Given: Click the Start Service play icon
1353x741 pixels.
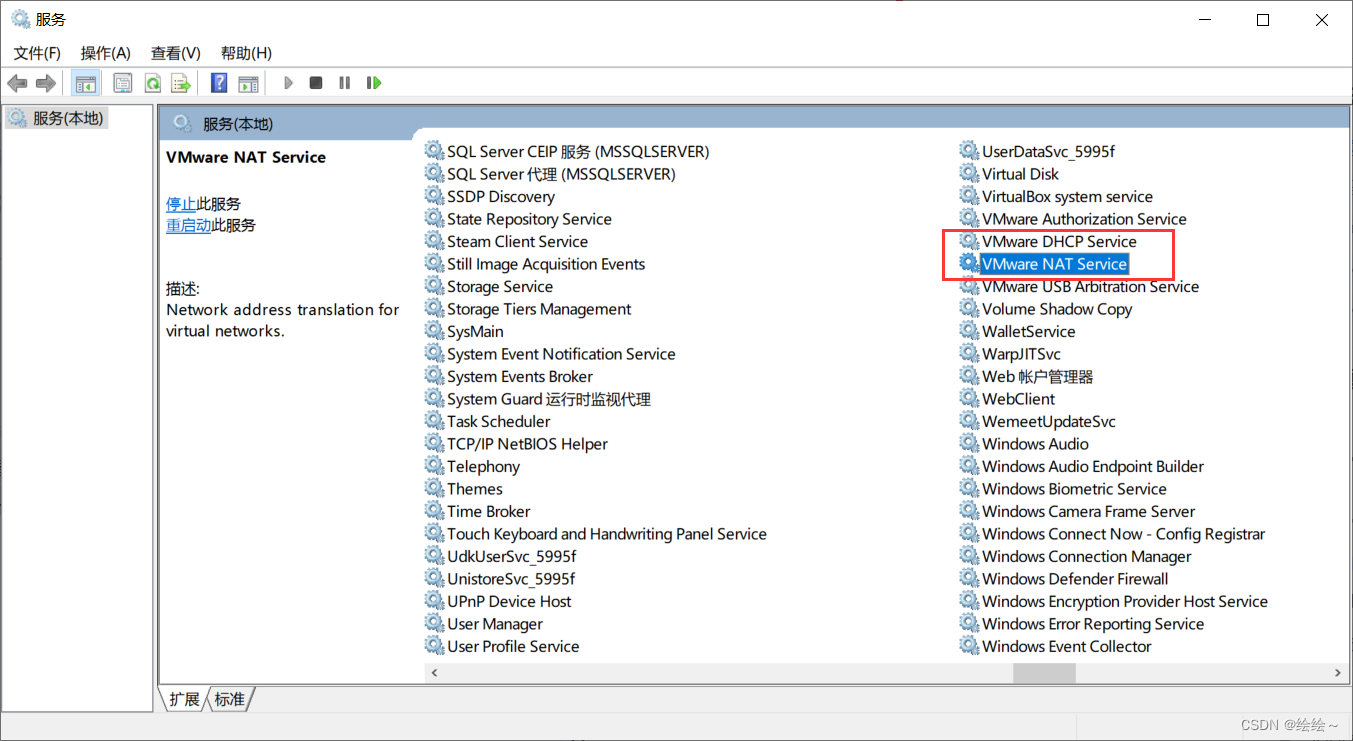Looking at the screenshot, I should point(288,83).
